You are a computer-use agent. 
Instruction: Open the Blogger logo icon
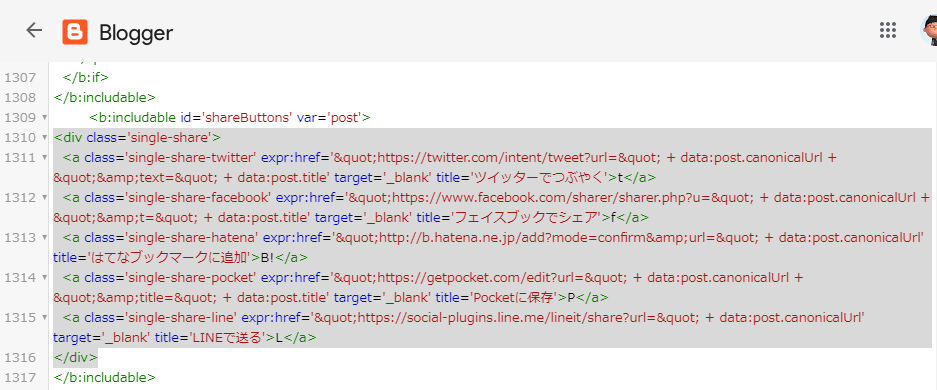click(75, 32)
